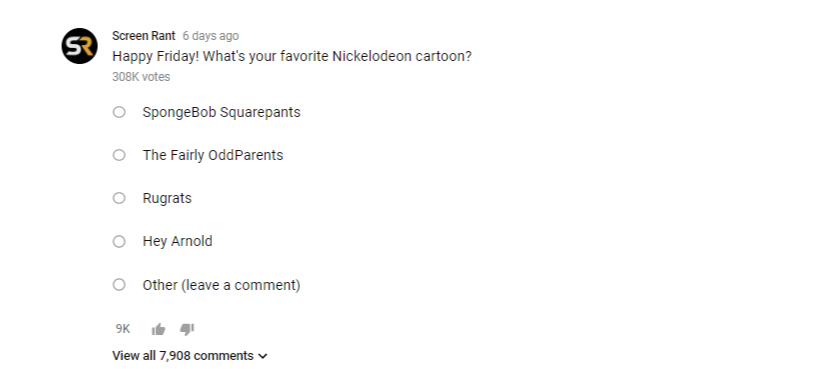Viewport: 815px width, 369px height.
Task: Click the 9K like count
Action: pyautogui.click(x=123, y=329)
